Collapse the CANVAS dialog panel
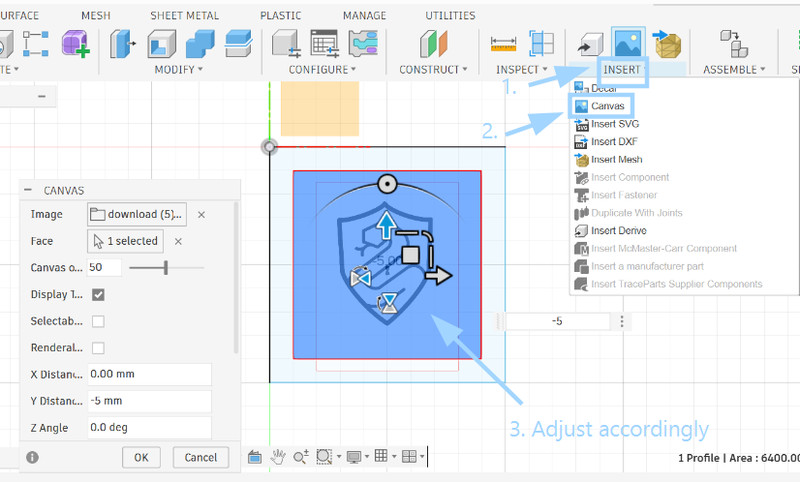Image resolution: width=800 pixels, height=482 pixels. [28, 190]
